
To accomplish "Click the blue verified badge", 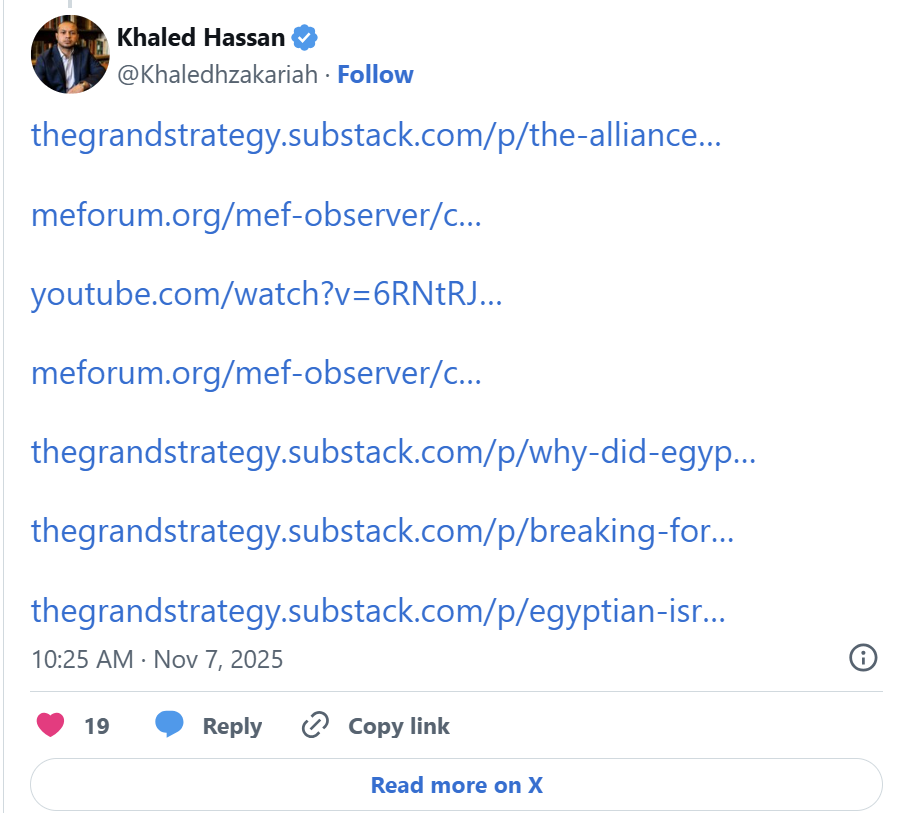I will pyautogui.click(x=304, y=38).
